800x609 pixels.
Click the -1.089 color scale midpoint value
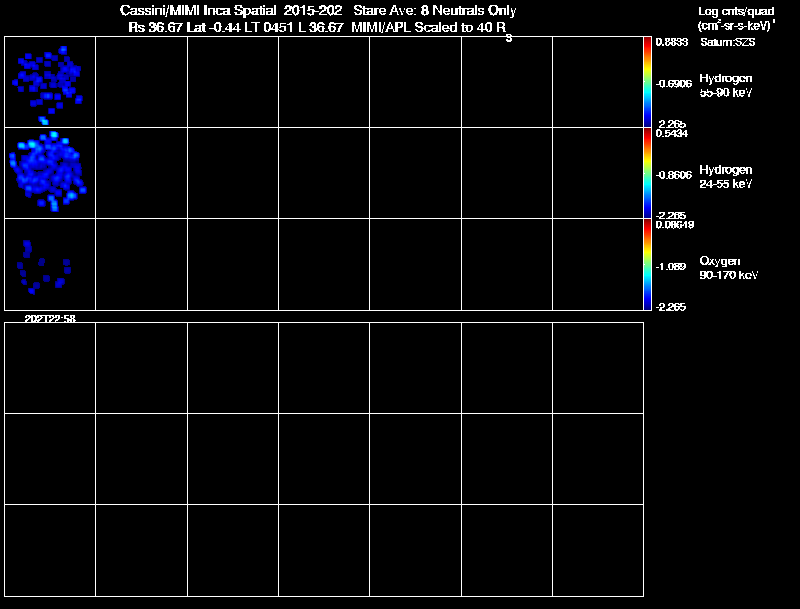670,266
